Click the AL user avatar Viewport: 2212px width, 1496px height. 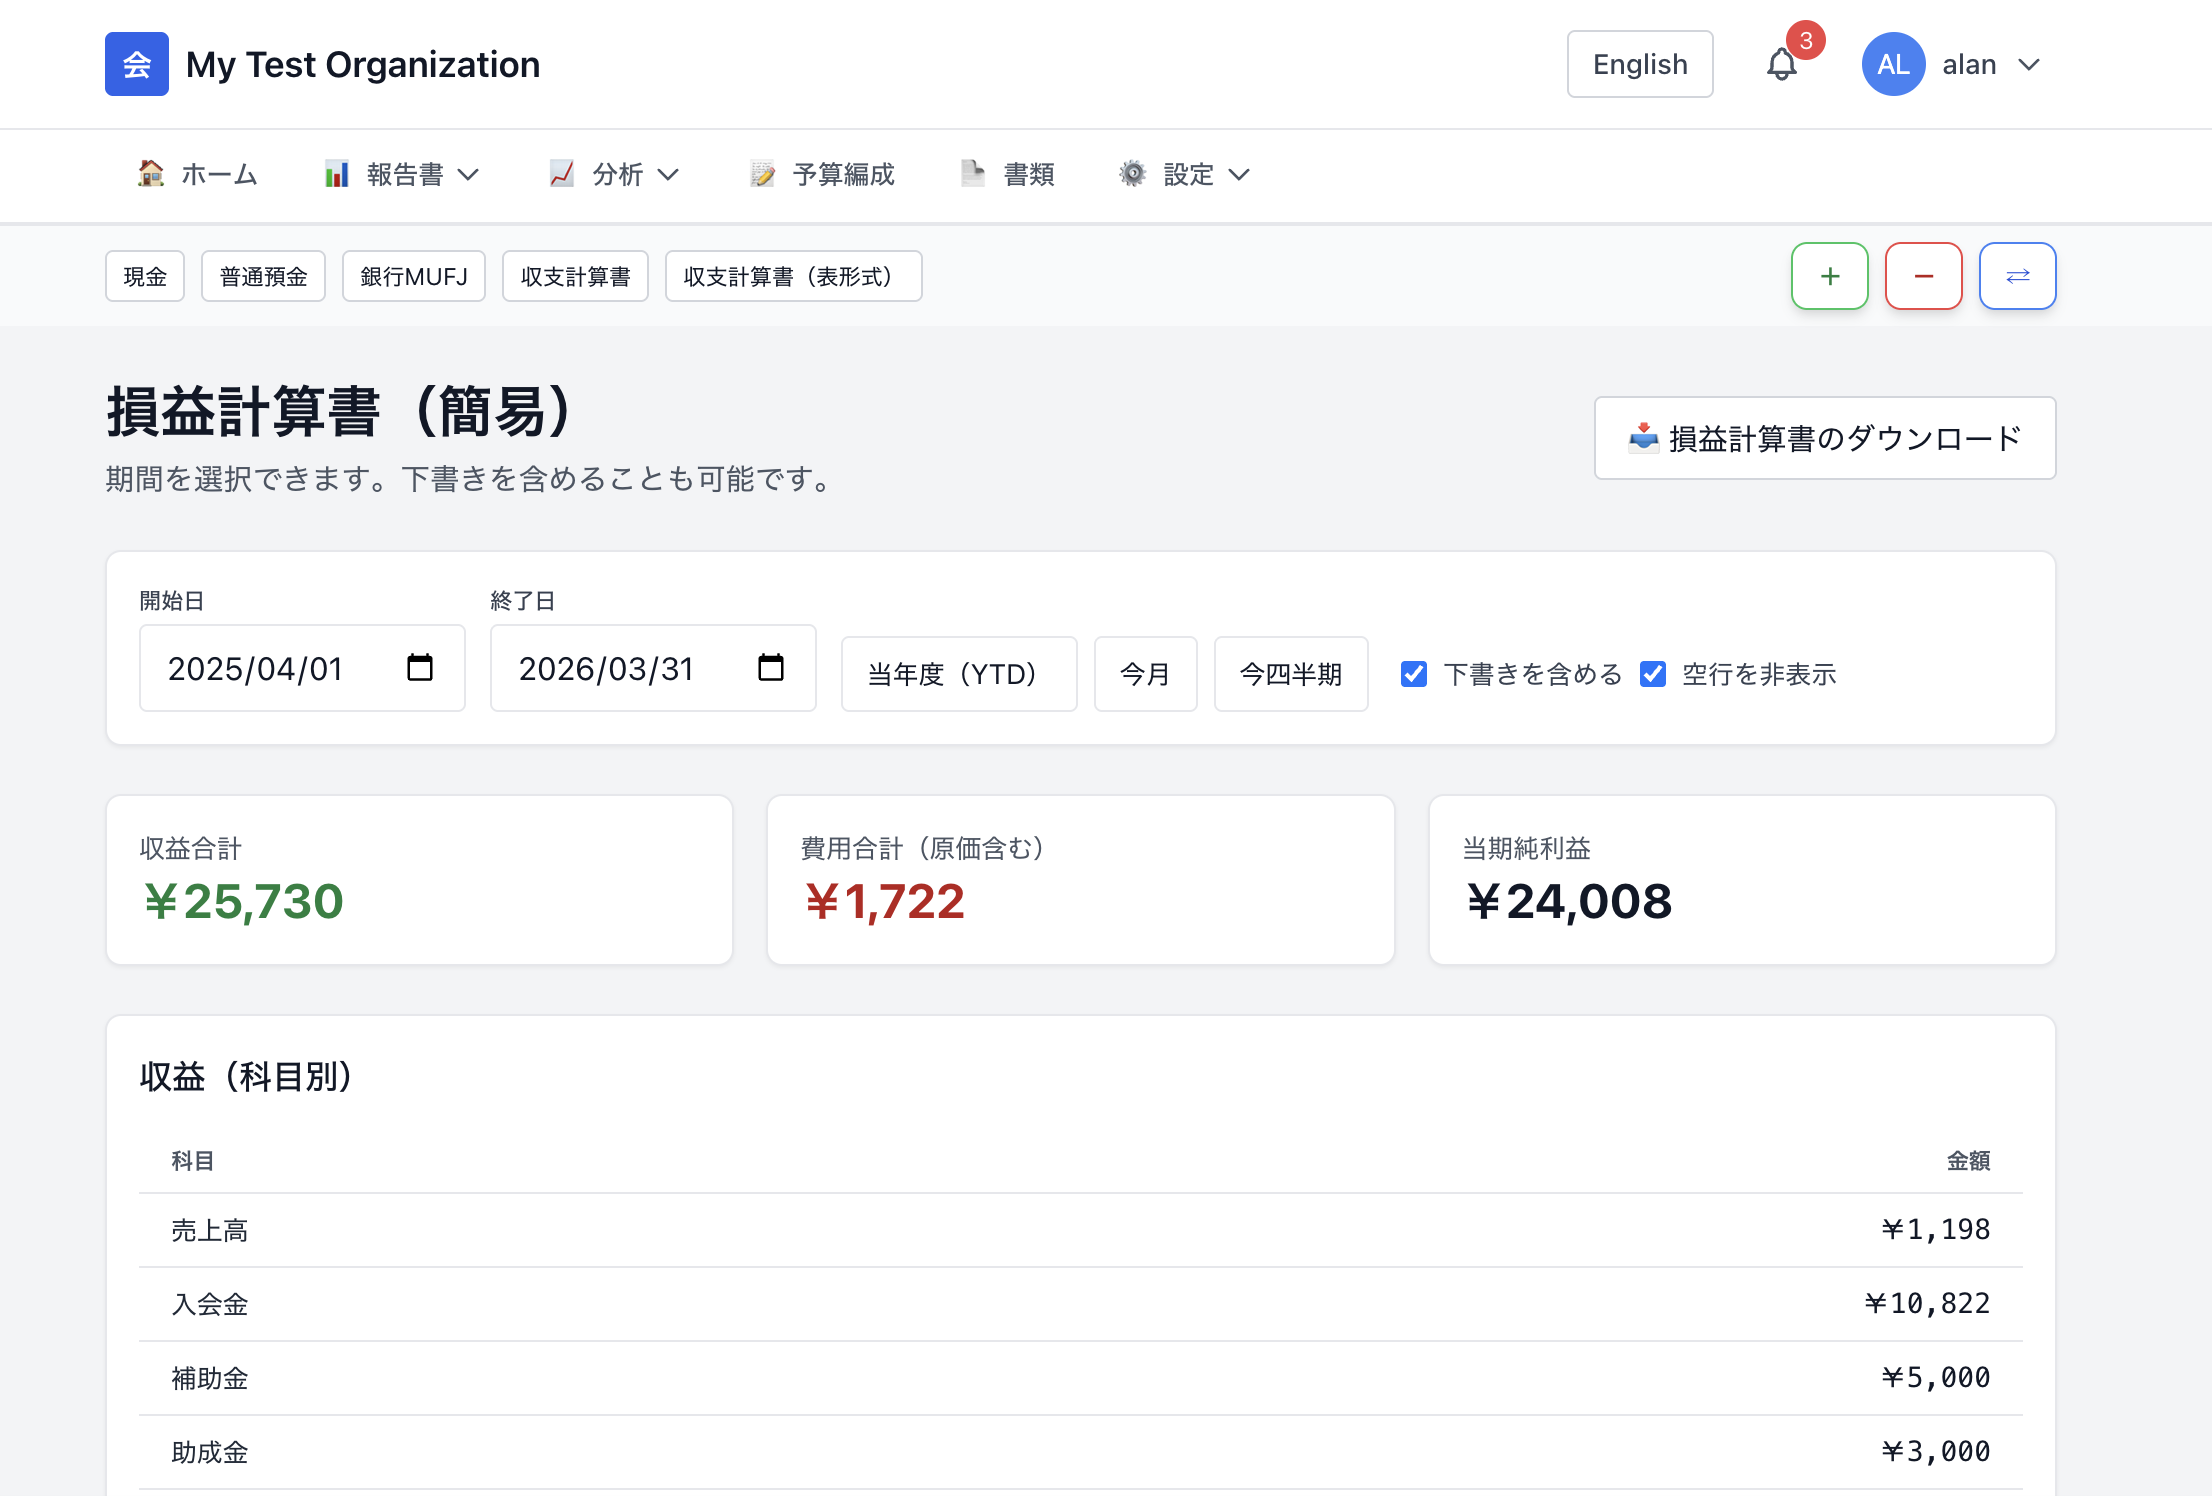tap(1893, 64)
